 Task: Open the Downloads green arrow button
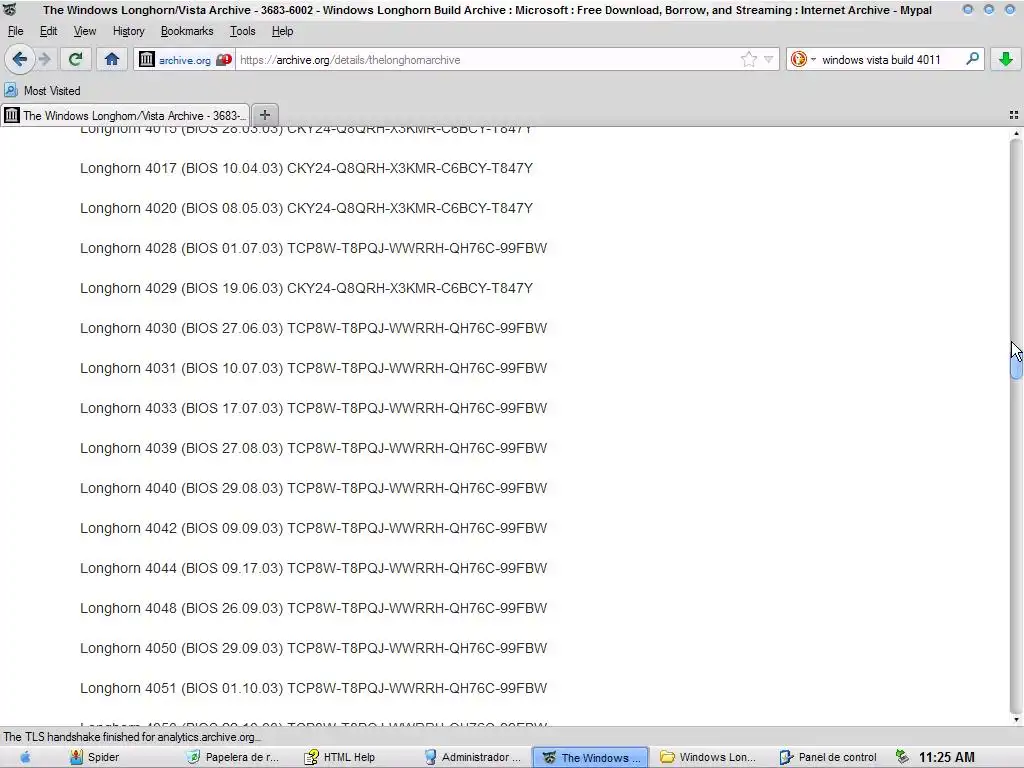[1006, 59]
